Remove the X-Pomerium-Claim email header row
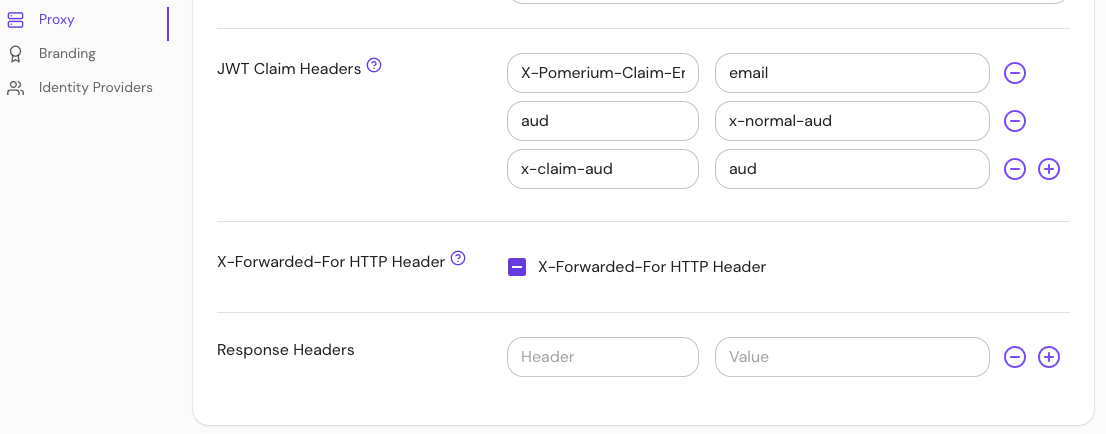1106x434 pixels. tap(1015, 73)
